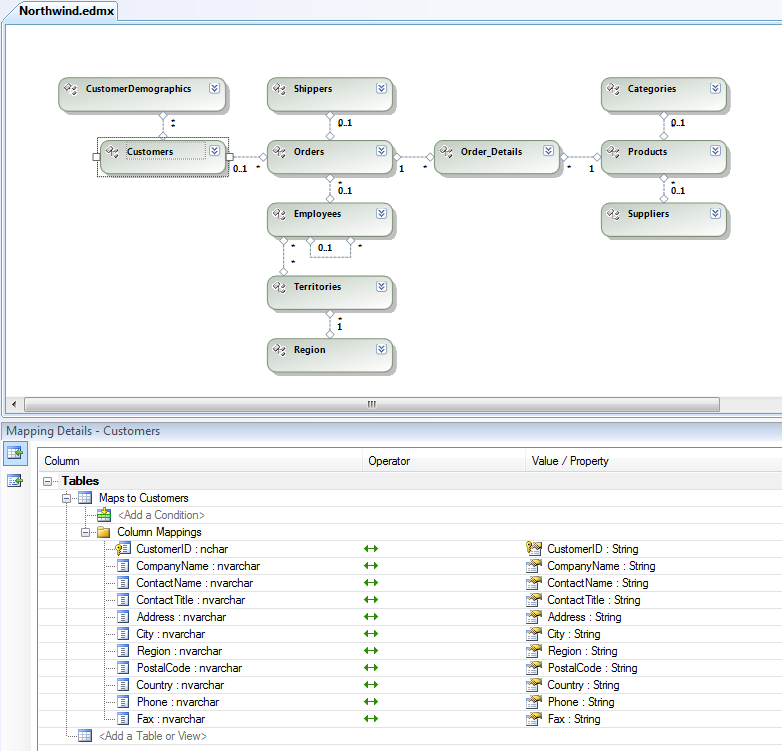The image size is (782, 751).
Task: Select the City : nvarchar column row
Action: click(171, 634)
